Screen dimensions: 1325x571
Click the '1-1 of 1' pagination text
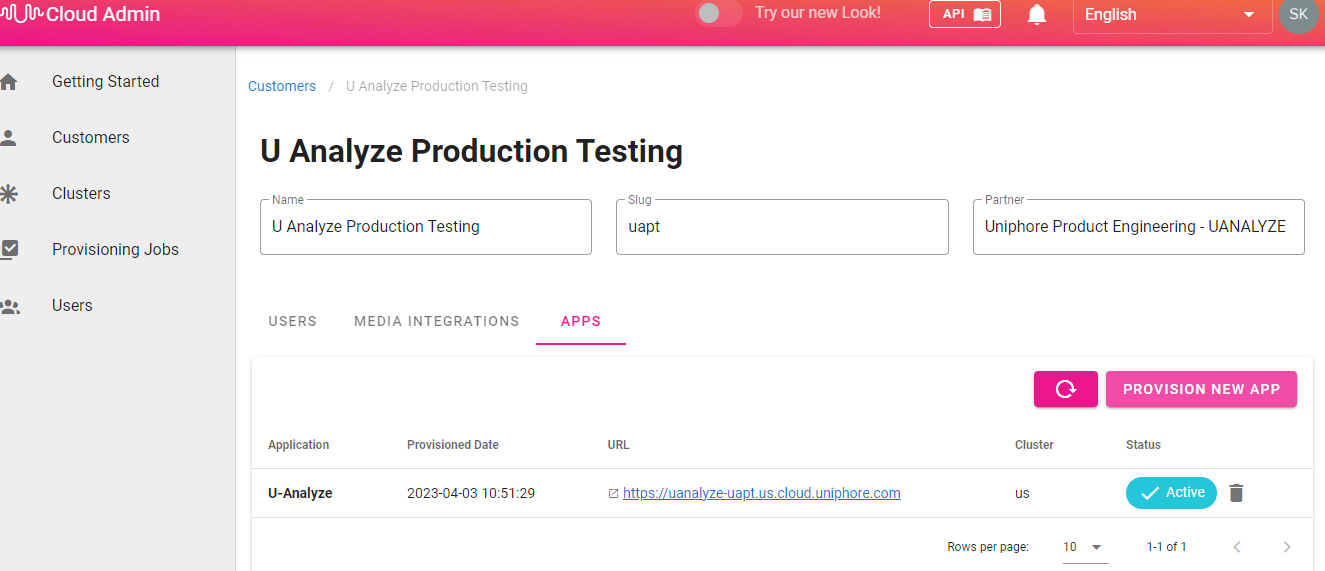[x=1167, y=547]
